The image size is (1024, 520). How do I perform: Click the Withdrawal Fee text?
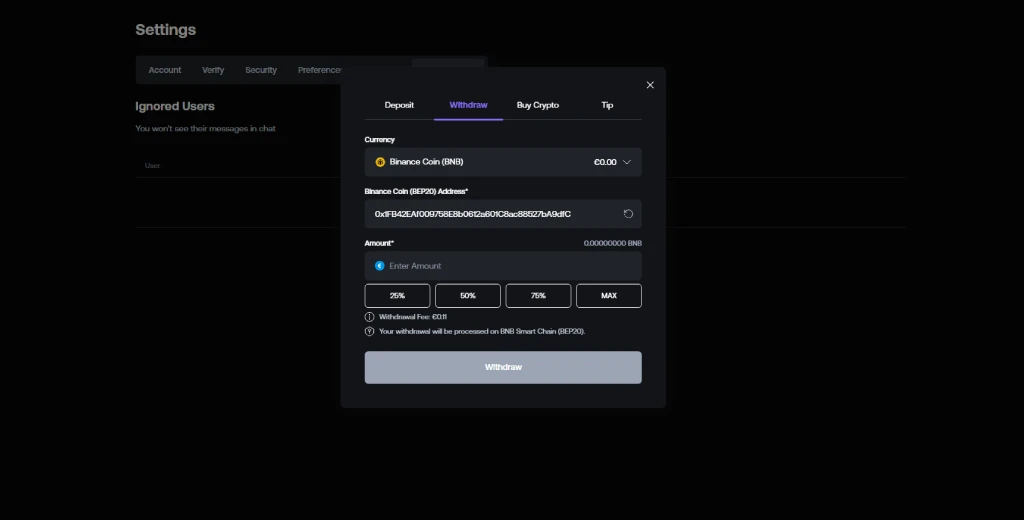413,317
